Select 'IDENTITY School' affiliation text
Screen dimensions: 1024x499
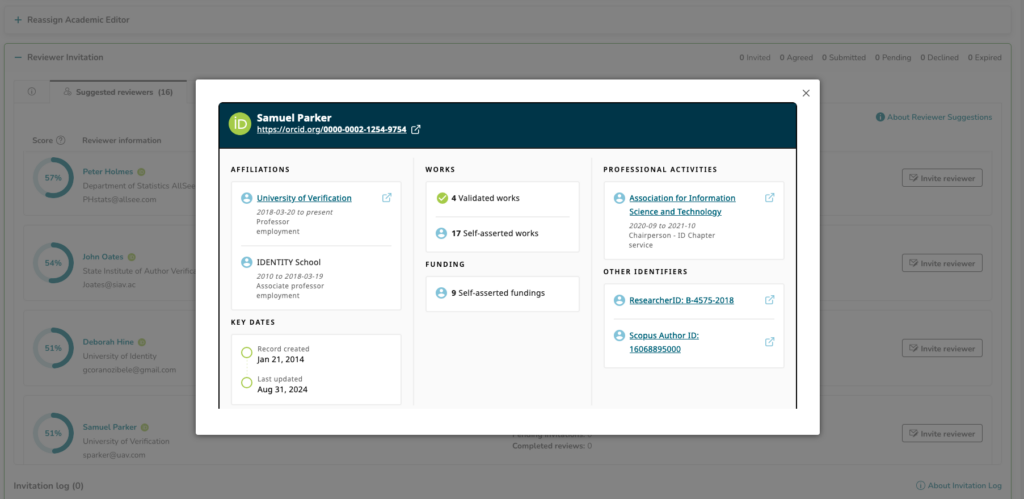coord(289,262)
